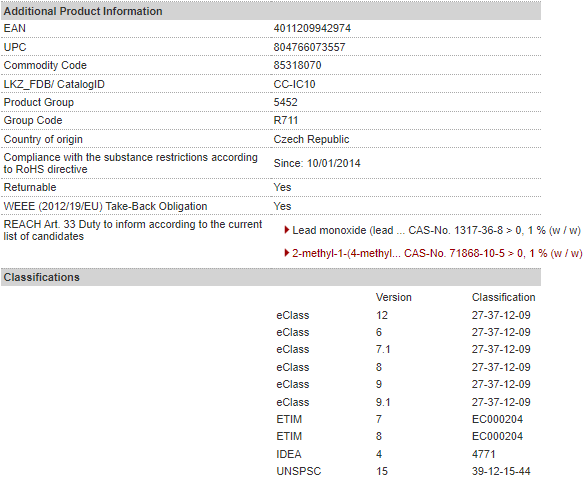The height and width of the screenshot is (479, 585).
Task: Click the WEEE Take-Back Obligation value Yes
Action: coord(282,206)
